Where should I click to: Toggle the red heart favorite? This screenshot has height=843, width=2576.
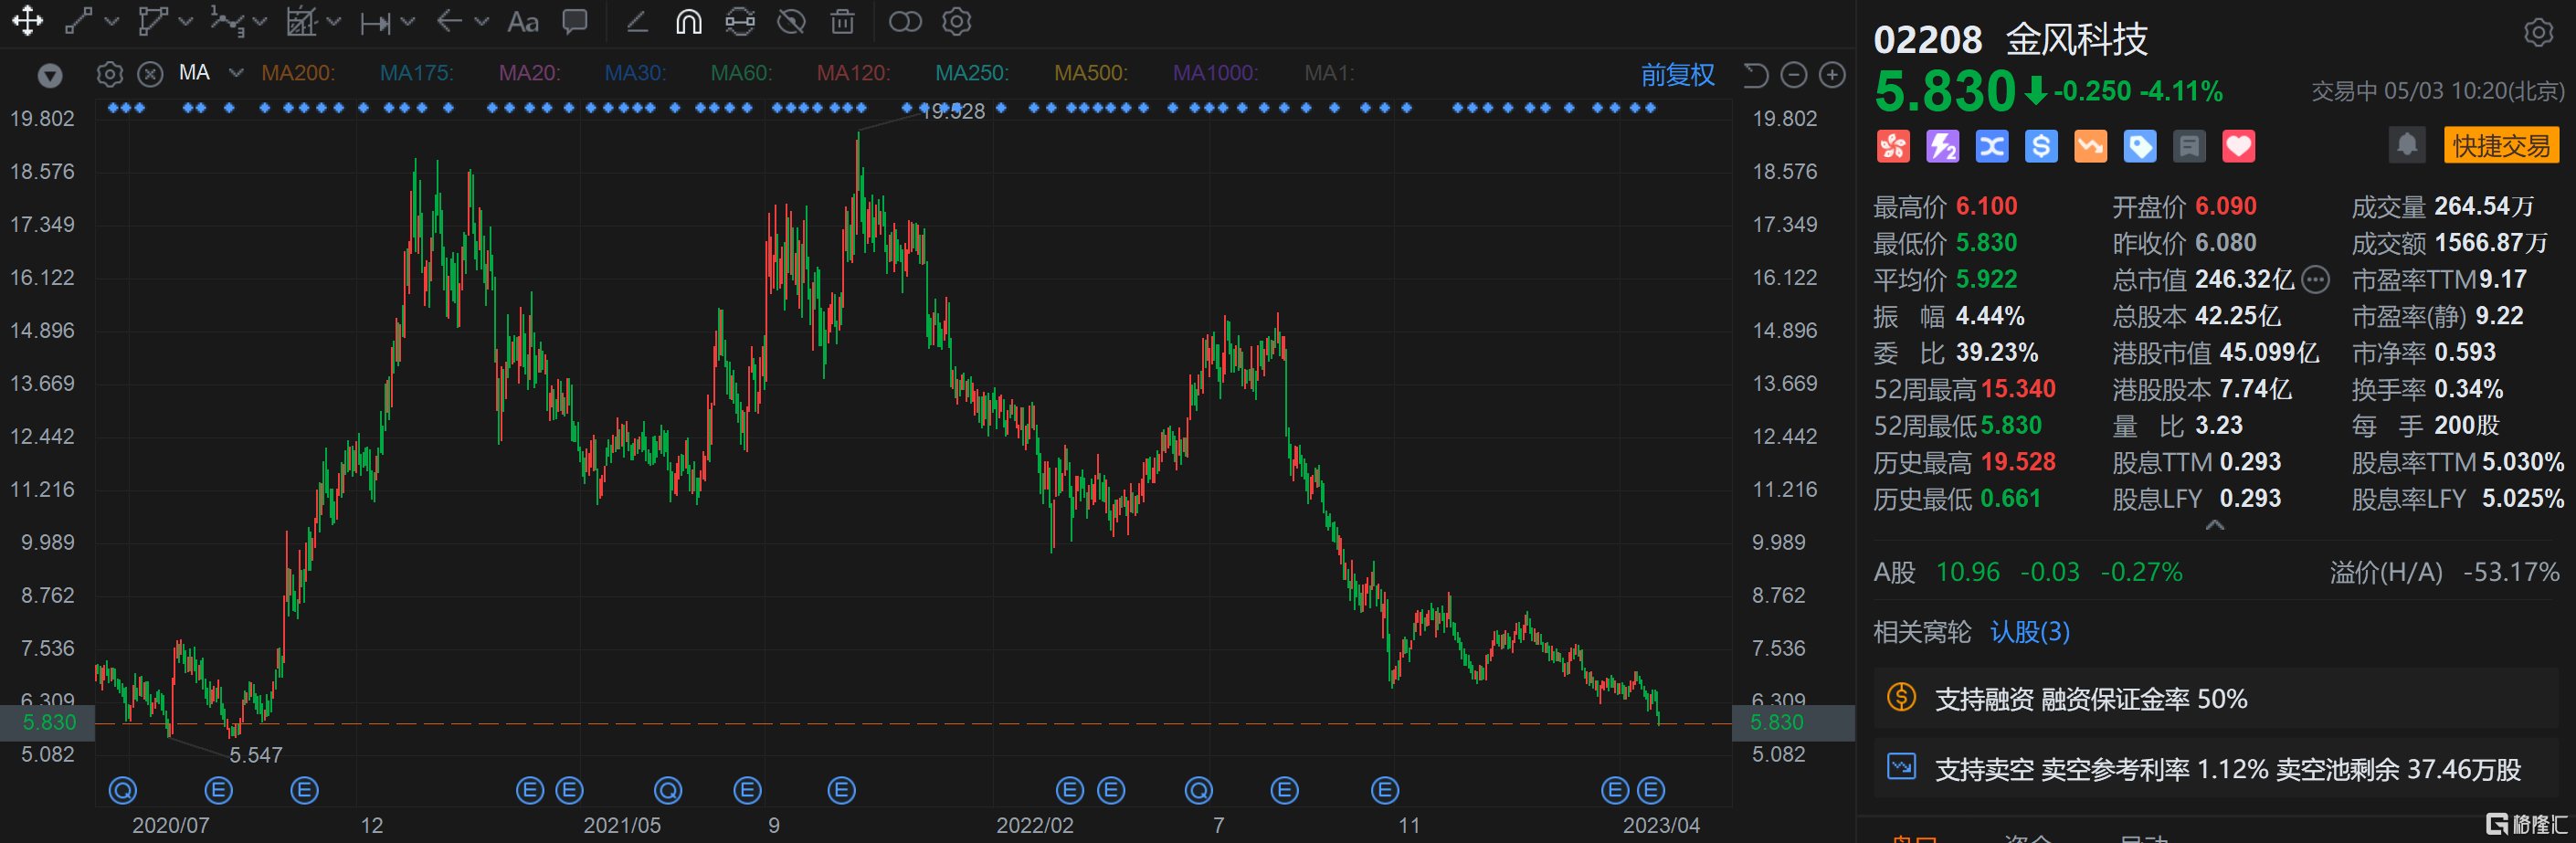[x=2238, y=147]
